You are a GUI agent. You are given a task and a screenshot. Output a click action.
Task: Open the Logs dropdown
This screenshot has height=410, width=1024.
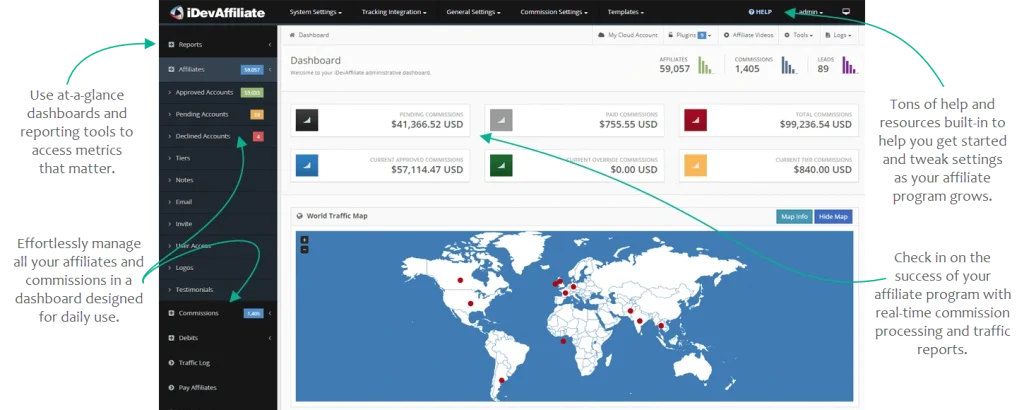(838, 35)
